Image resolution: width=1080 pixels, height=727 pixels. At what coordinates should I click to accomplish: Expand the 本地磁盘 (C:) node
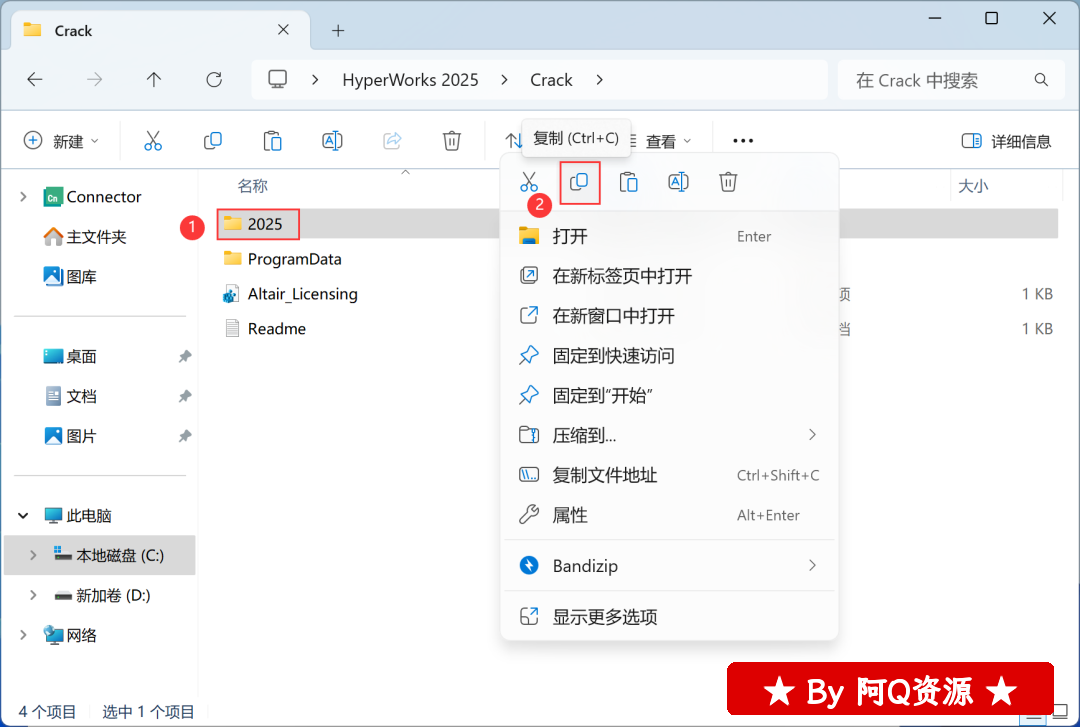tap(33, 555)
